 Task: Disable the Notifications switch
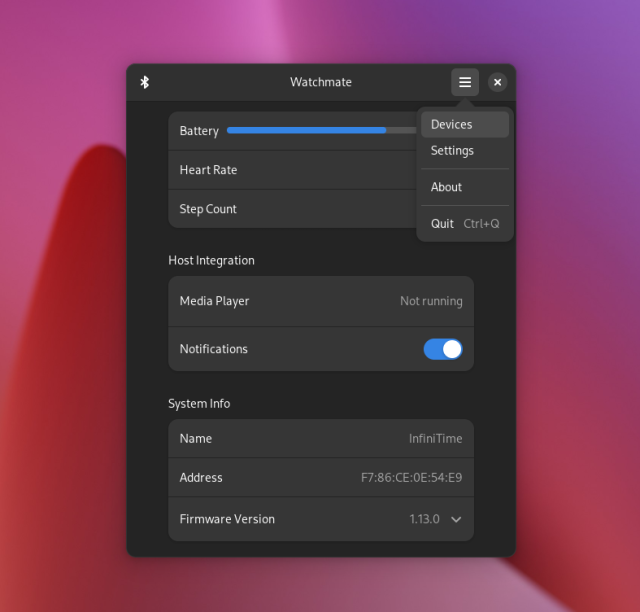pyautogui.click(x=443, y=349)
